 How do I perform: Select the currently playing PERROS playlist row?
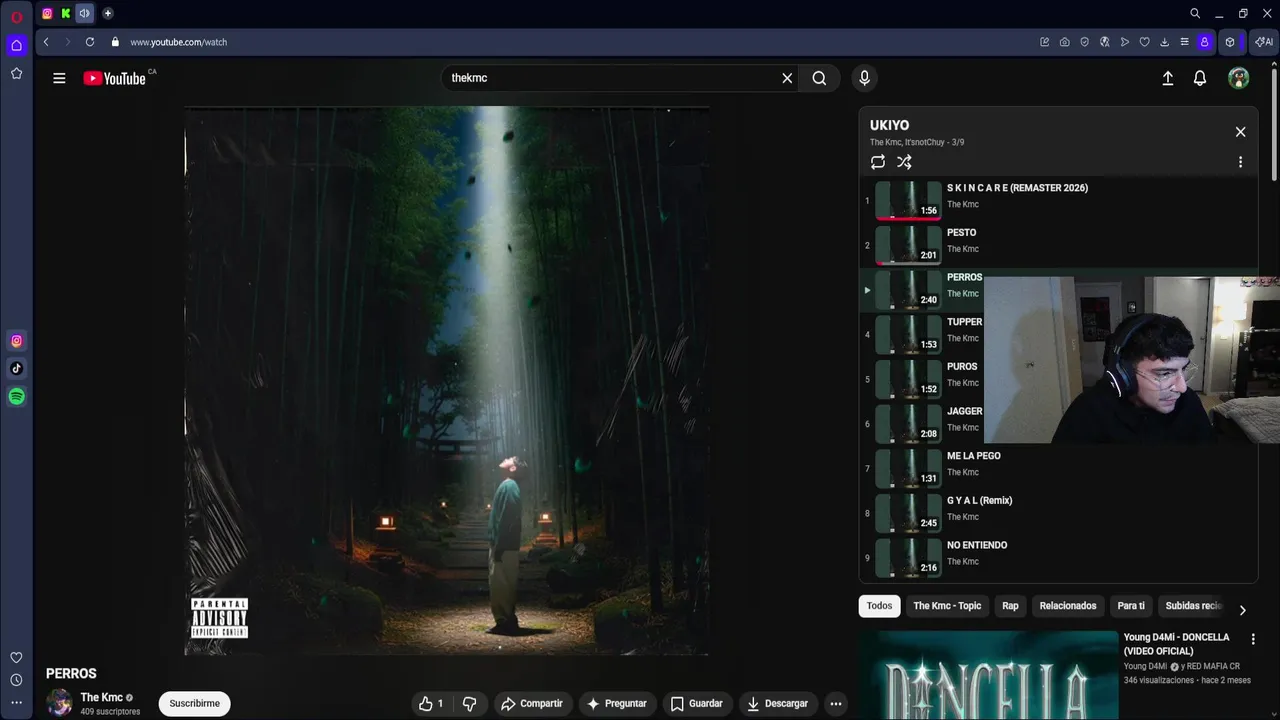tap(922, 290)
